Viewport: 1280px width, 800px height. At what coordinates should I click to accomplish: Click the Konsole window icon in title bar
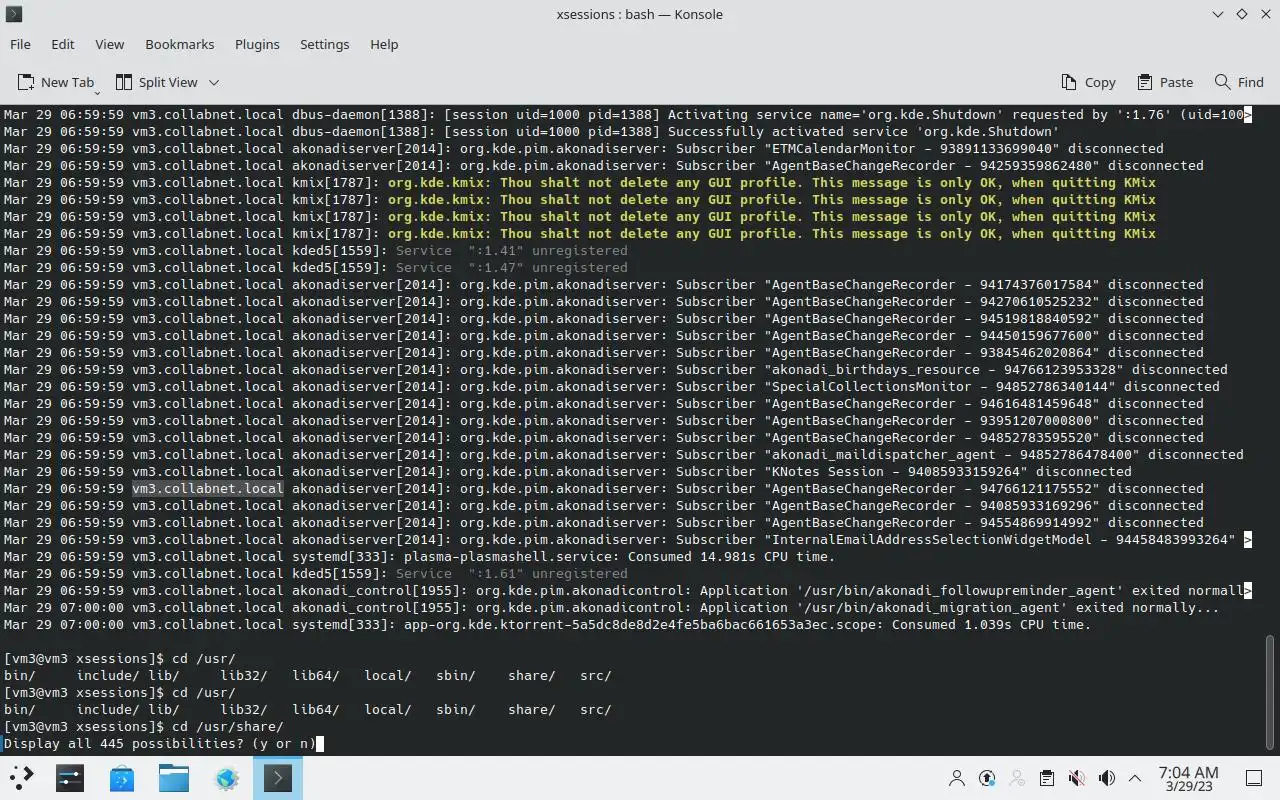point(14,14)
